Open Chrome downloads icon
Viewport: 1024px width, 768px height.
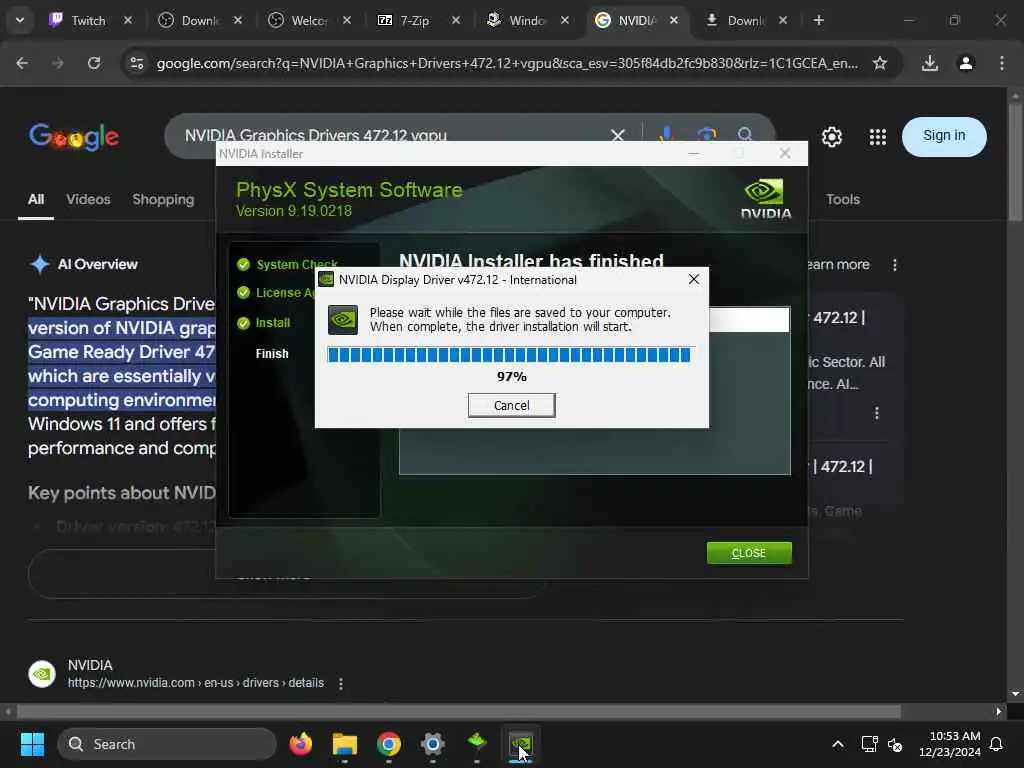[929, 63]
